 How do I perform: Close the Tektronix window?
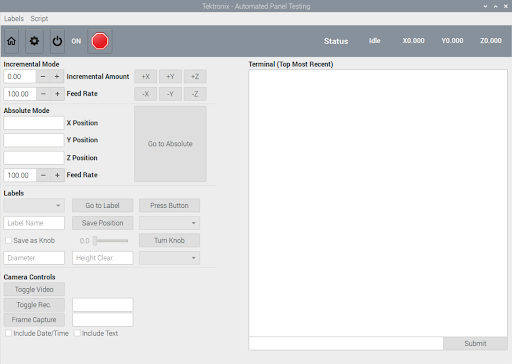(506, 6)
